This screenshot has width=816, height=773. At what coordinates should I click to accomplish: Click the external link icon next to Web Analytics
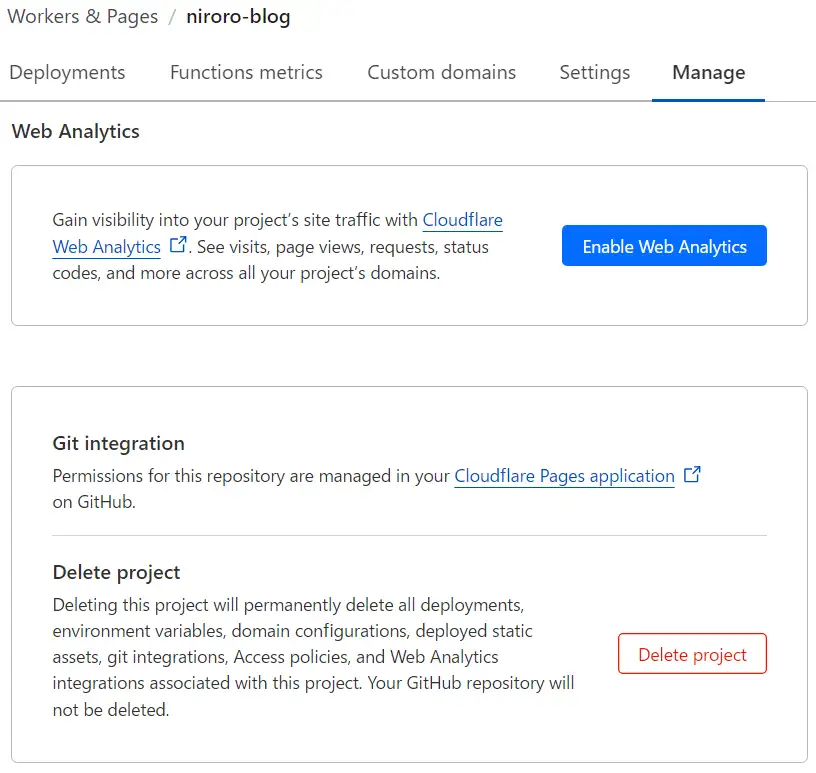[177, 247]
